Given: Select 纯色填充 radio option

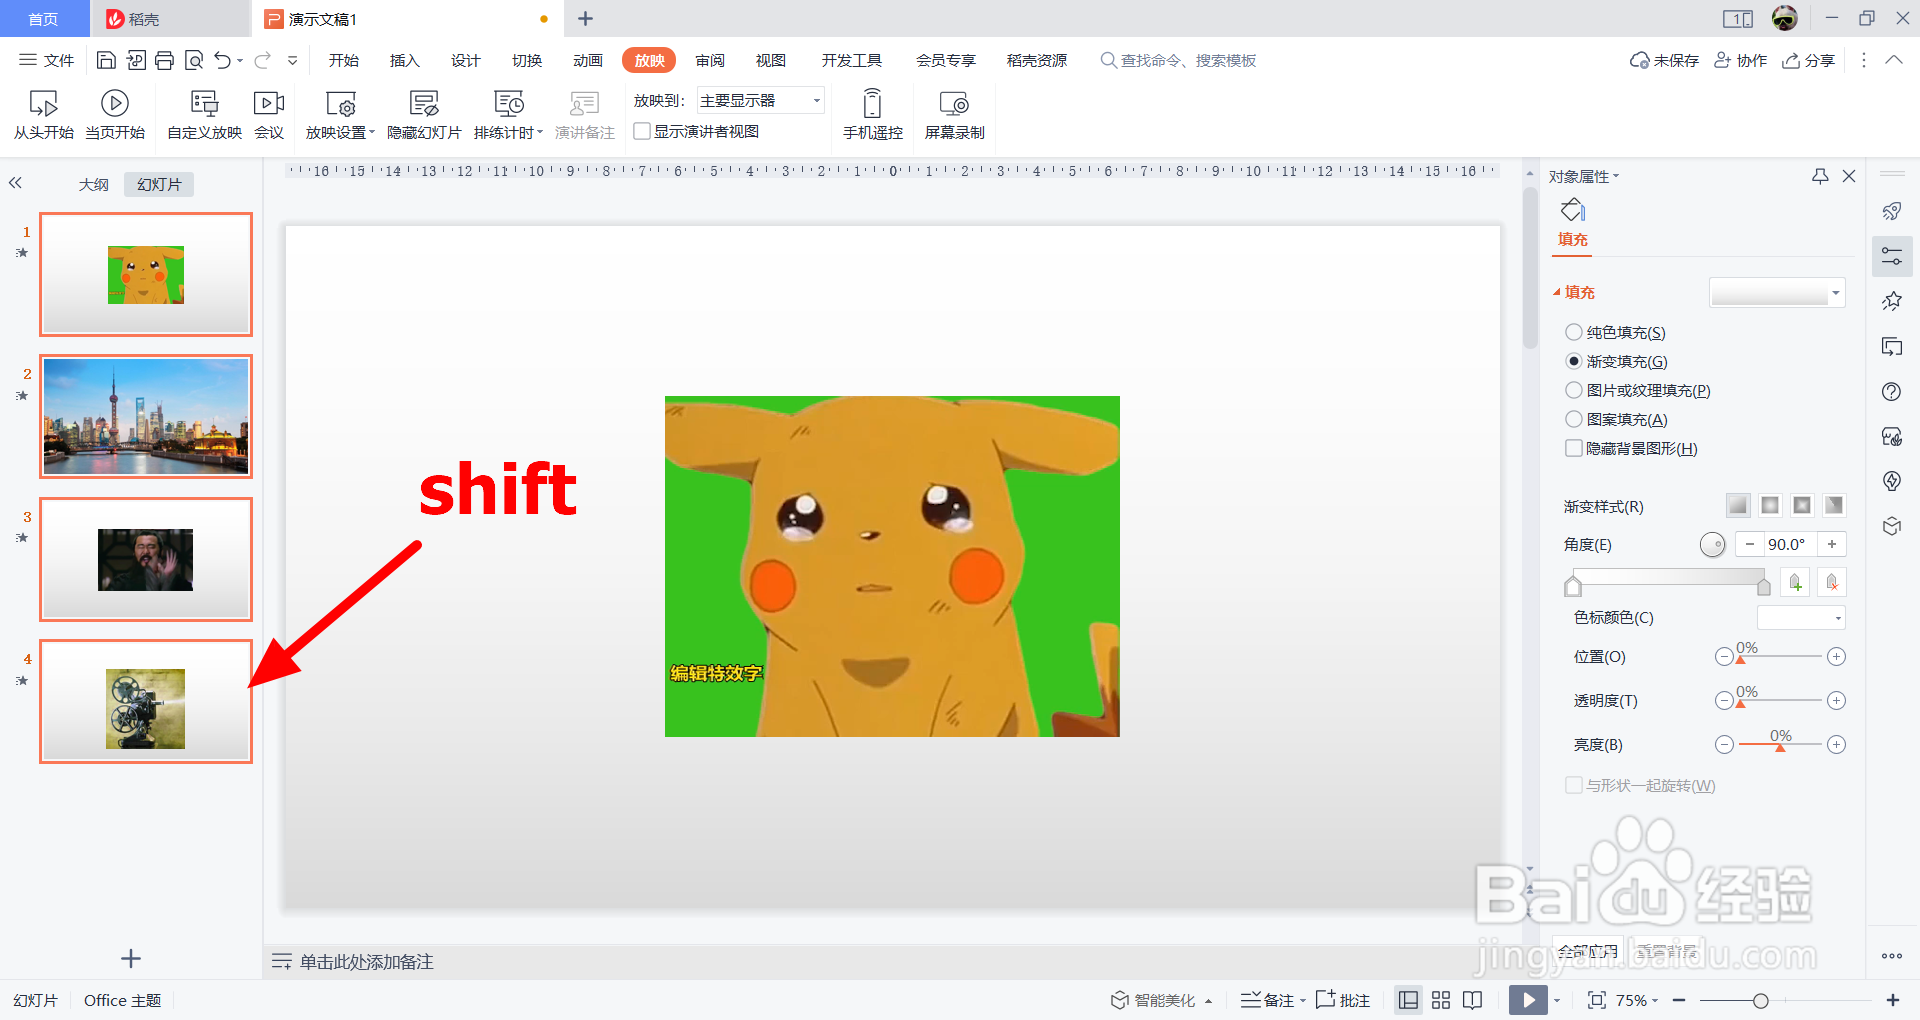Looking at the screenshot, I should [1574, 332].
